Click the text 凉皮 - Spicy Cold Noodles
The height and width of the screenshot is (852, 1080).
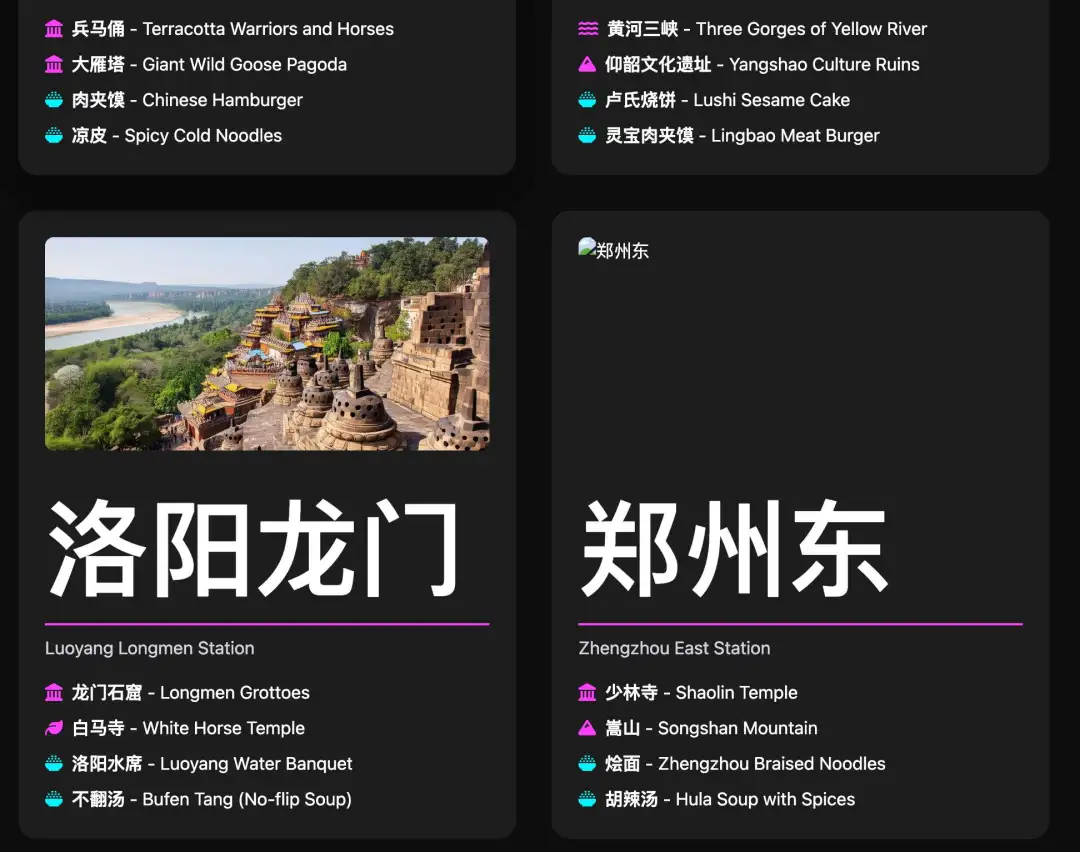[x=177, y=136]
